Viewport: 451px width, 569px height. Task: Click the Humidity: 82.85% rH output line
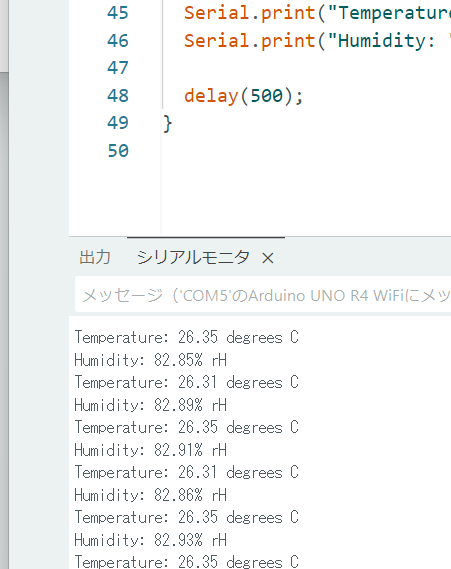tap(151, 360)
